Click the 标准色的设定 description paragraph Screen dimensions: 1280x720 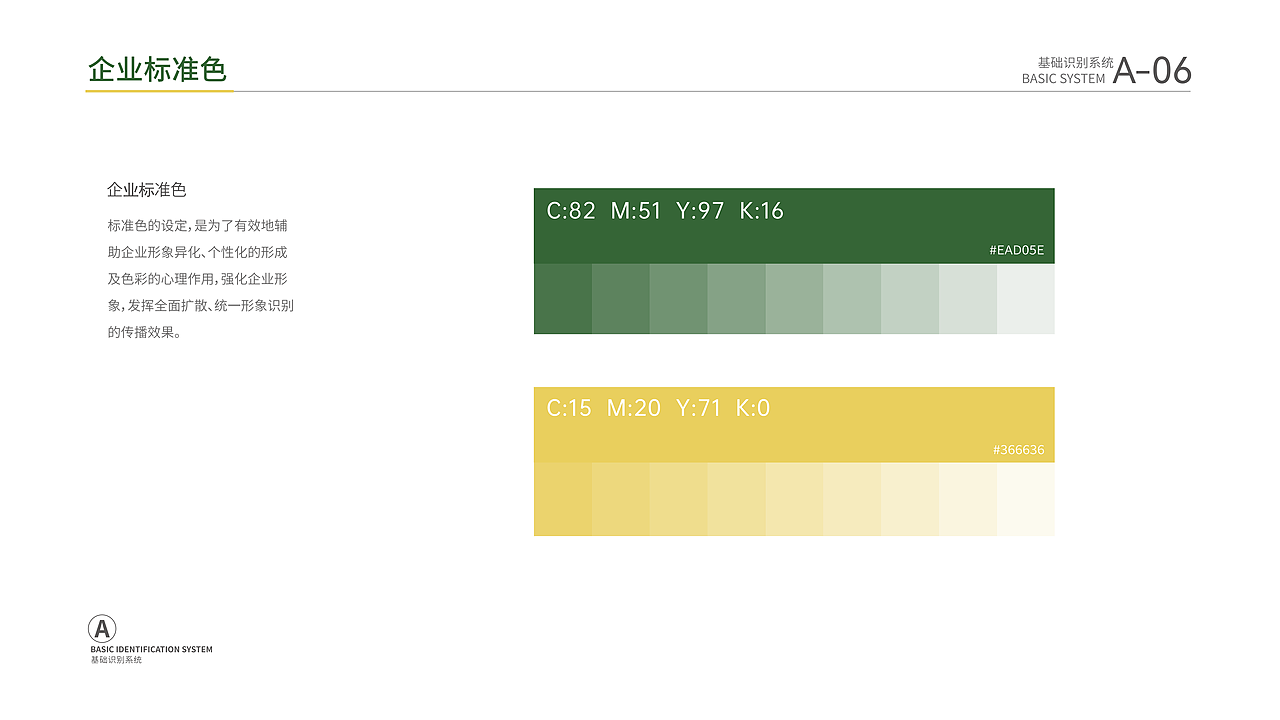click(200, 279)
